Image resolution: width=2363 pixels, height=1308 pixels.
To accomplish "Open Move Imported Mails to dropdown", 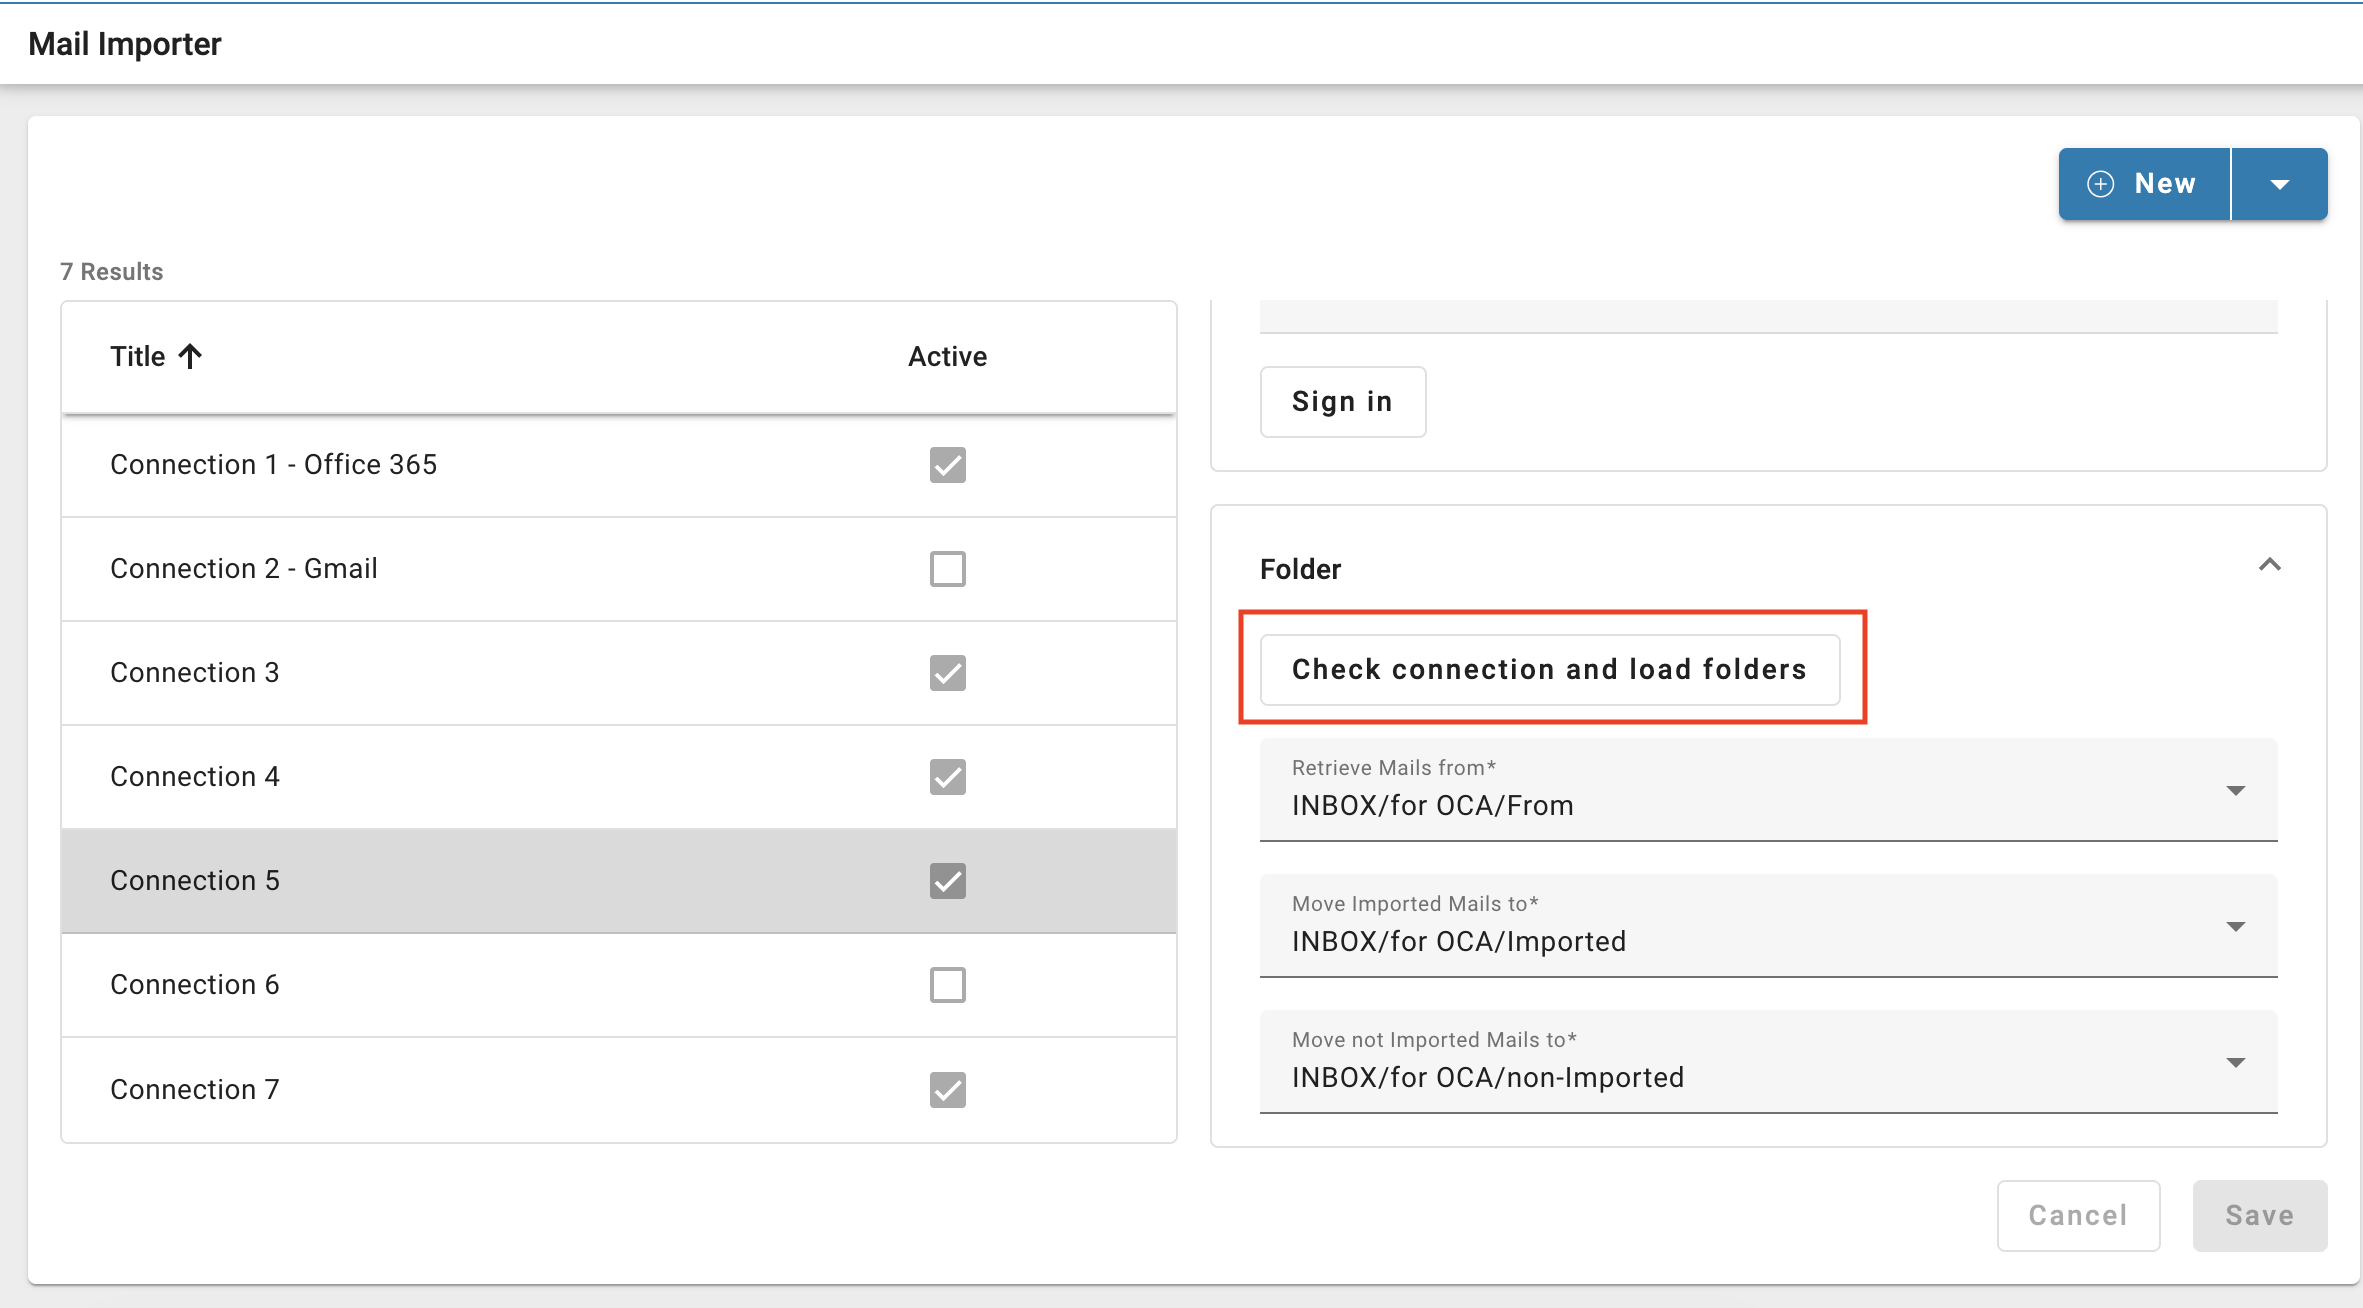I will pyautogui.click(x=2236, y=926).
